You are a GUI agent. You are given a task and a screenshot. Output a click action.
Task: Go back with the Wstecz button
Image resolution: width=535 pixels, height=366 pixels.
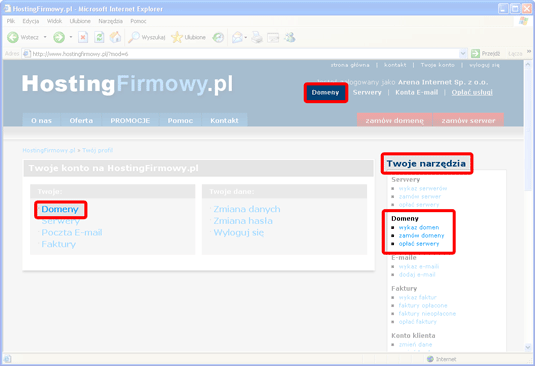23,37
